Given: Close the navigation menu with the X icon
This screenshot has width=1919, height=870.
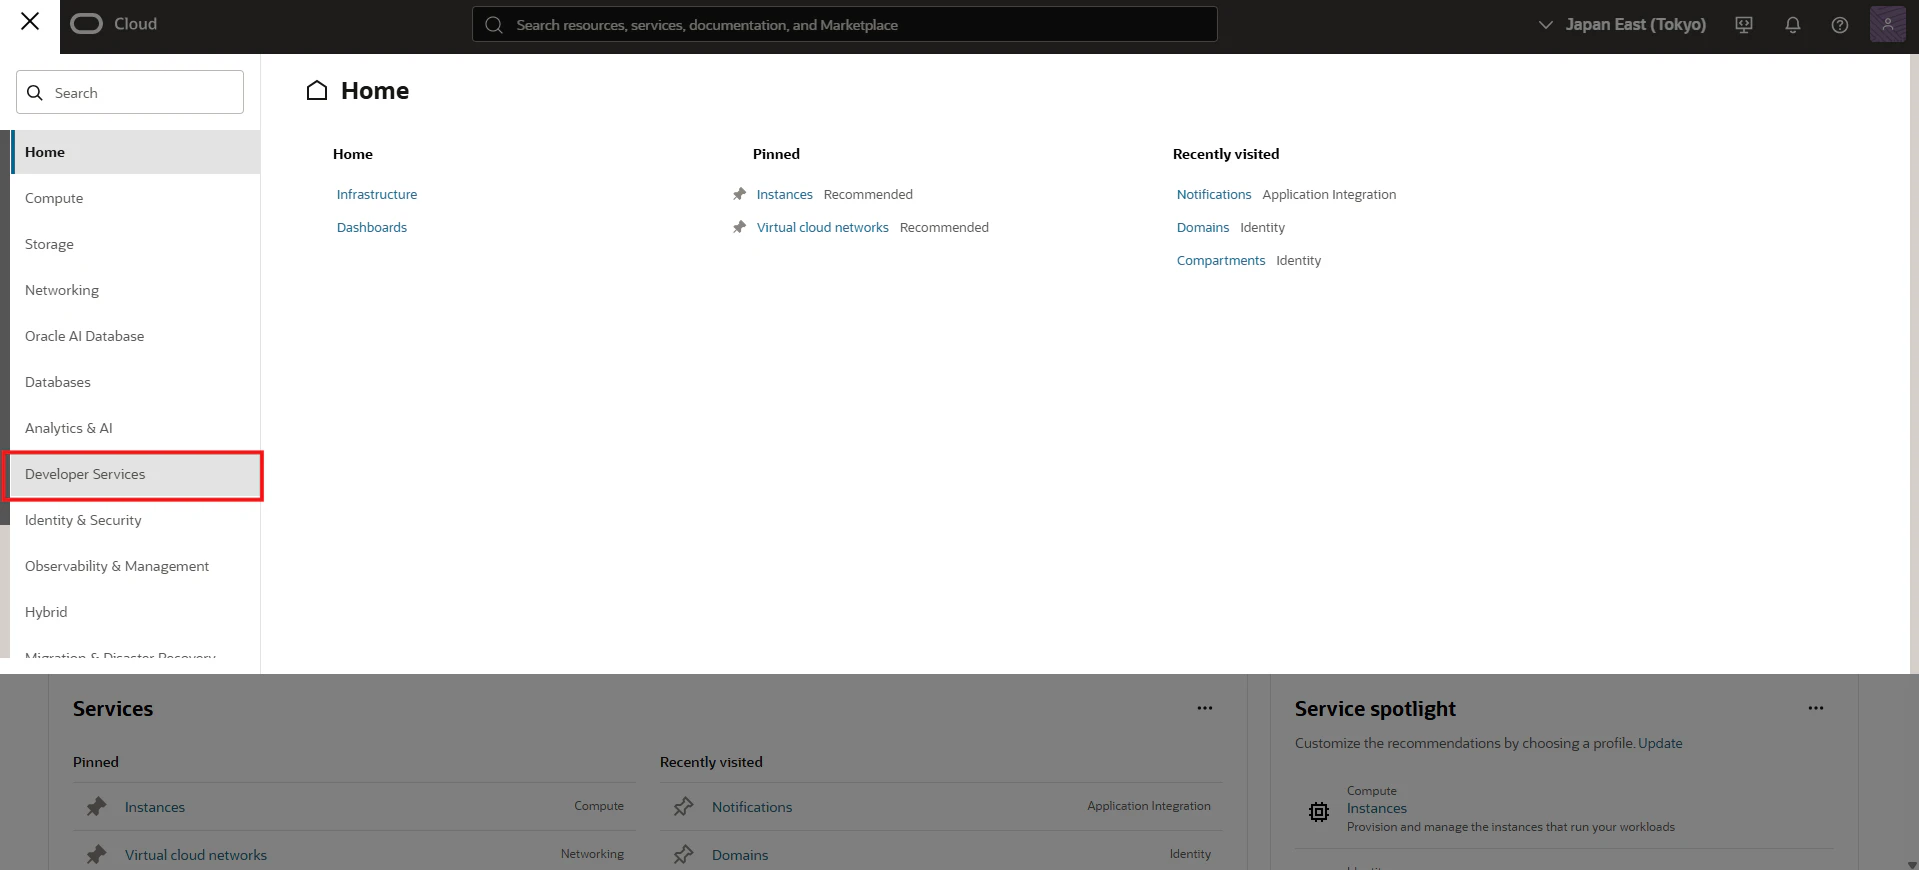Looking at the screenshot, I should (30, 21).
